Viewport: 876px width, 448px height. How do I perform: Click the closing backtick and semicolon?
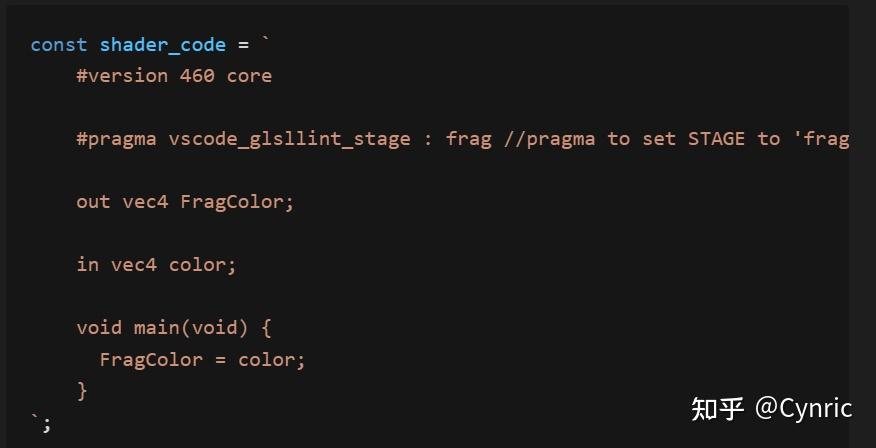pyautogui.click(x=42, y=423)
